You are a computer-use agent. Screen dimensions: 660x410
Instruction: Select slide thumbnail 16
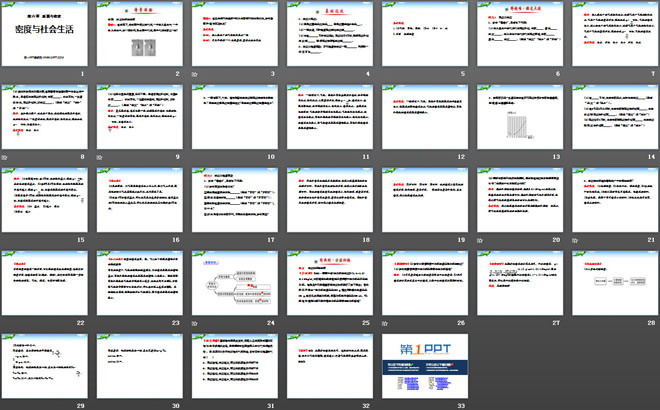(x=140, y=200)
